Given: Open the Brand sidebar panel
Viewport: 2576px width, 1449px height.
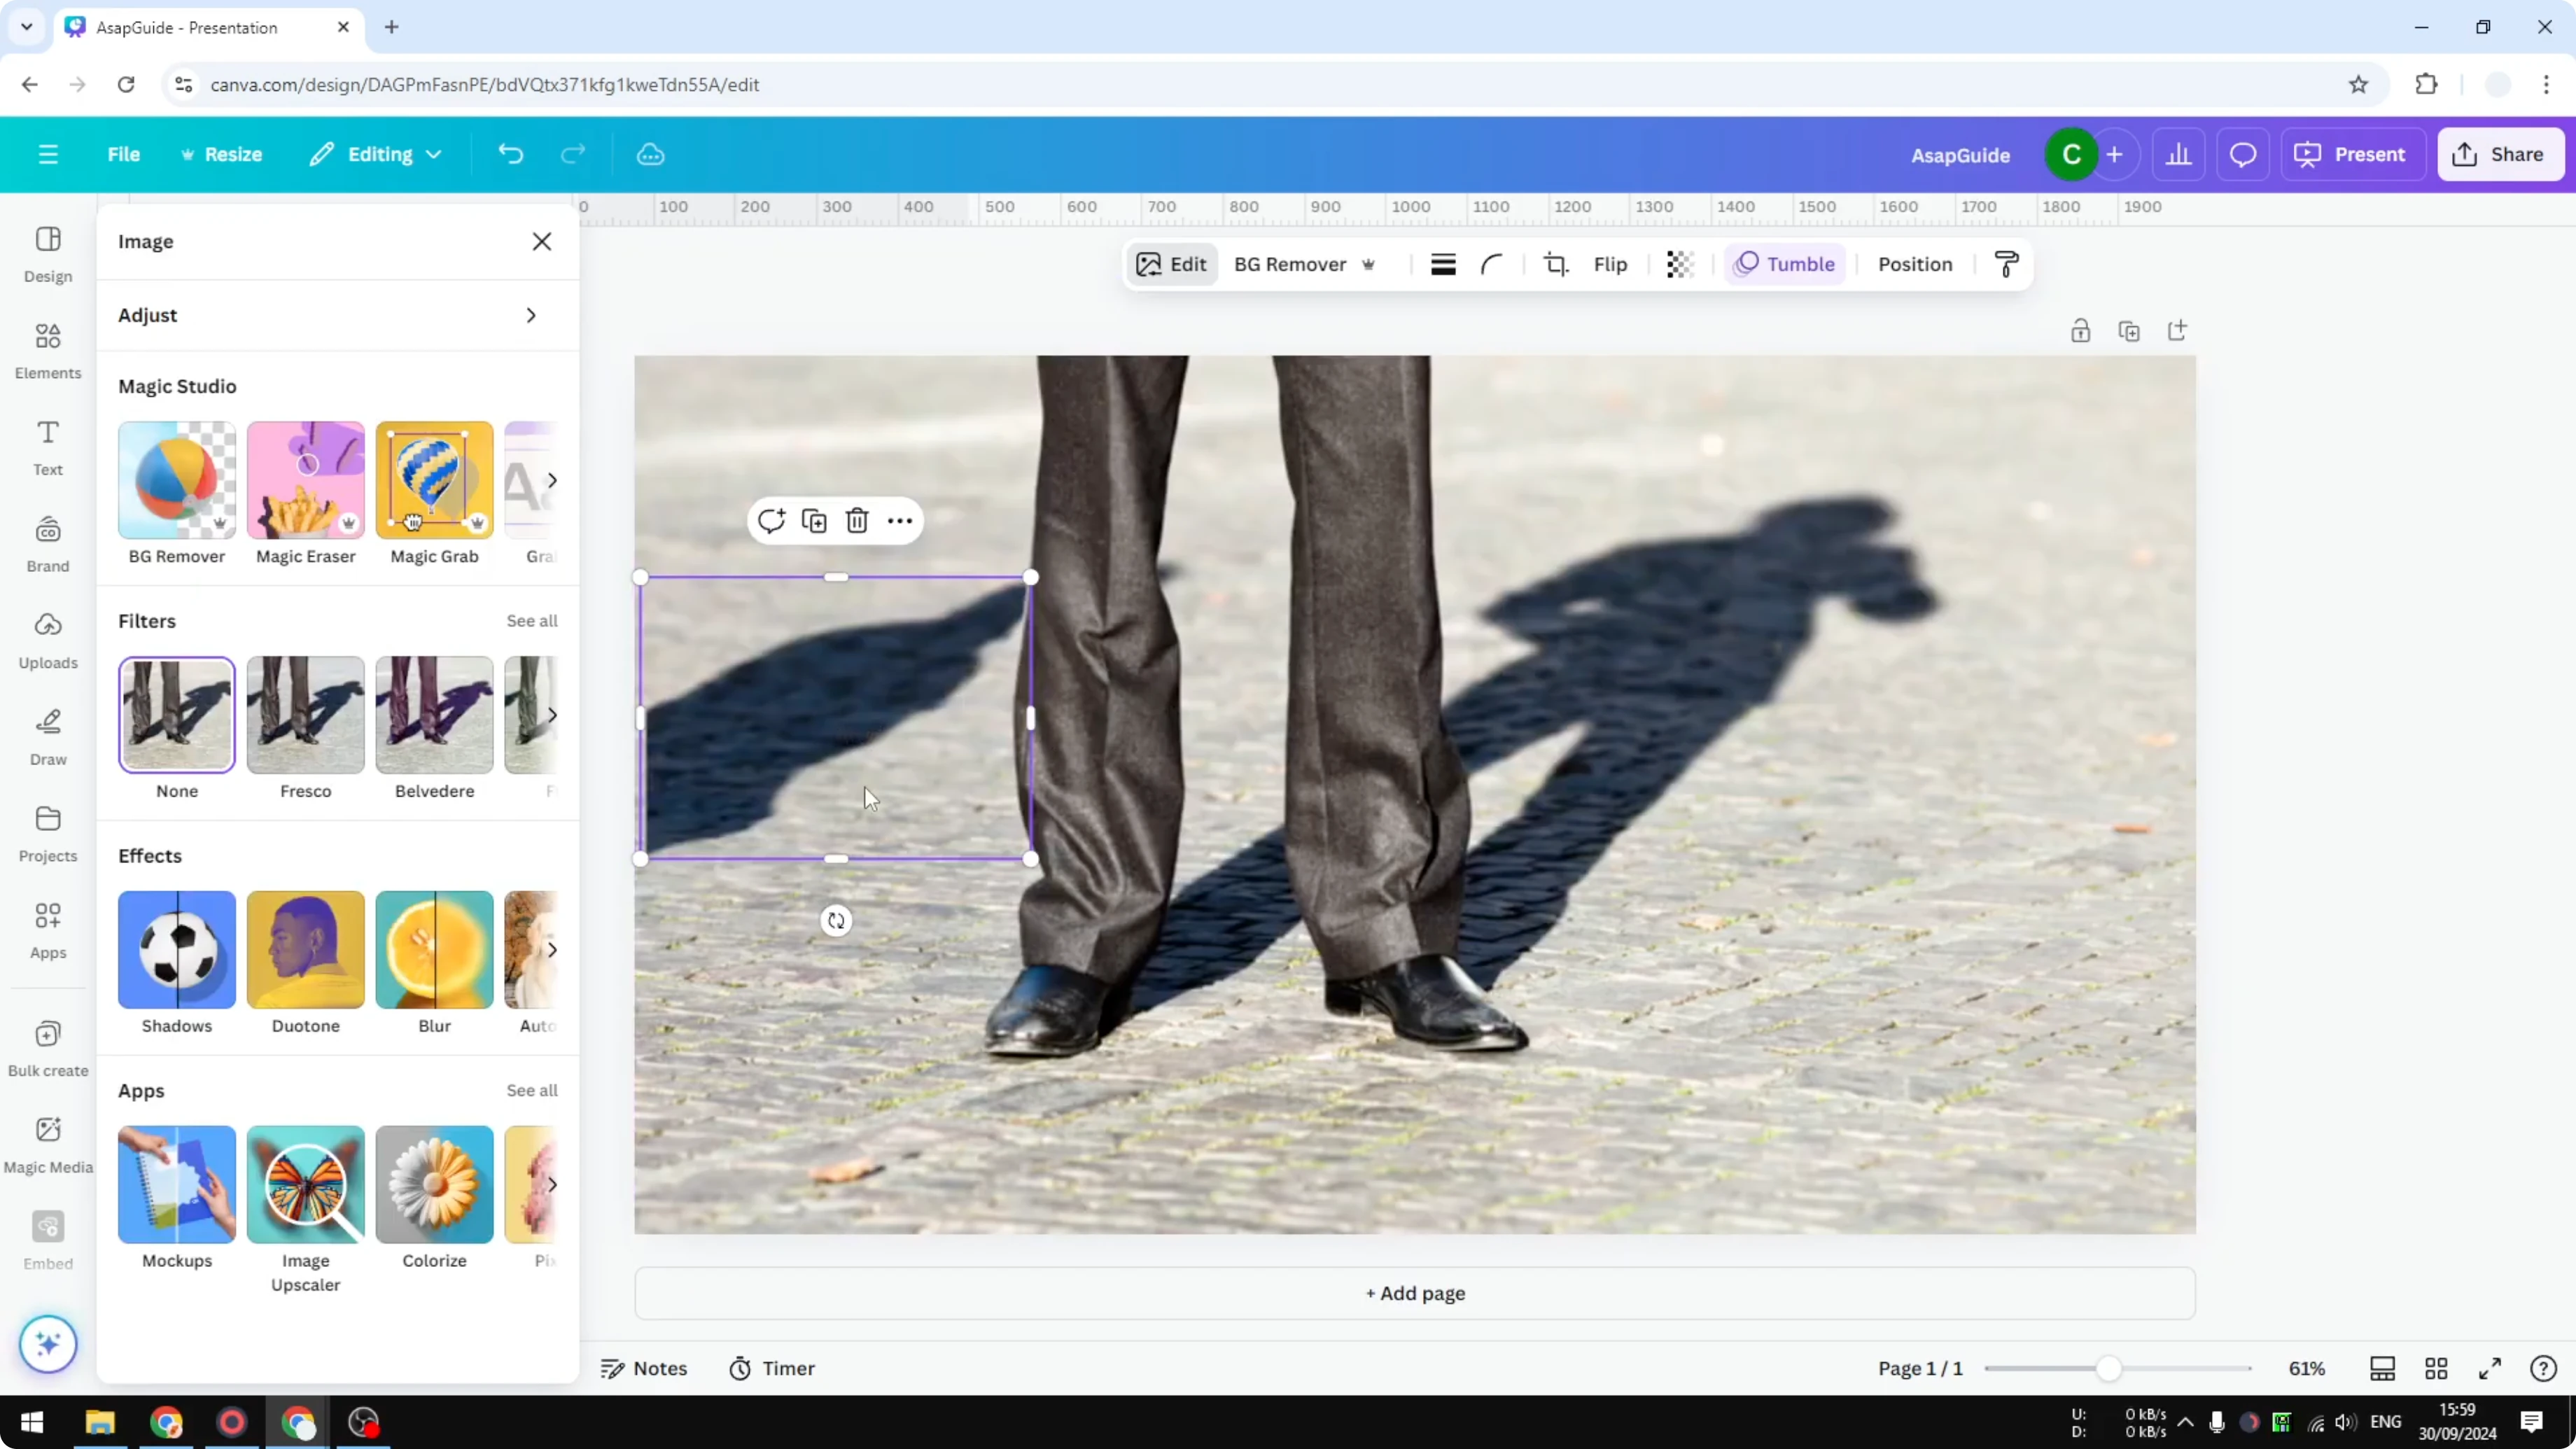Looking at the screenshot, I should point(48,544).
